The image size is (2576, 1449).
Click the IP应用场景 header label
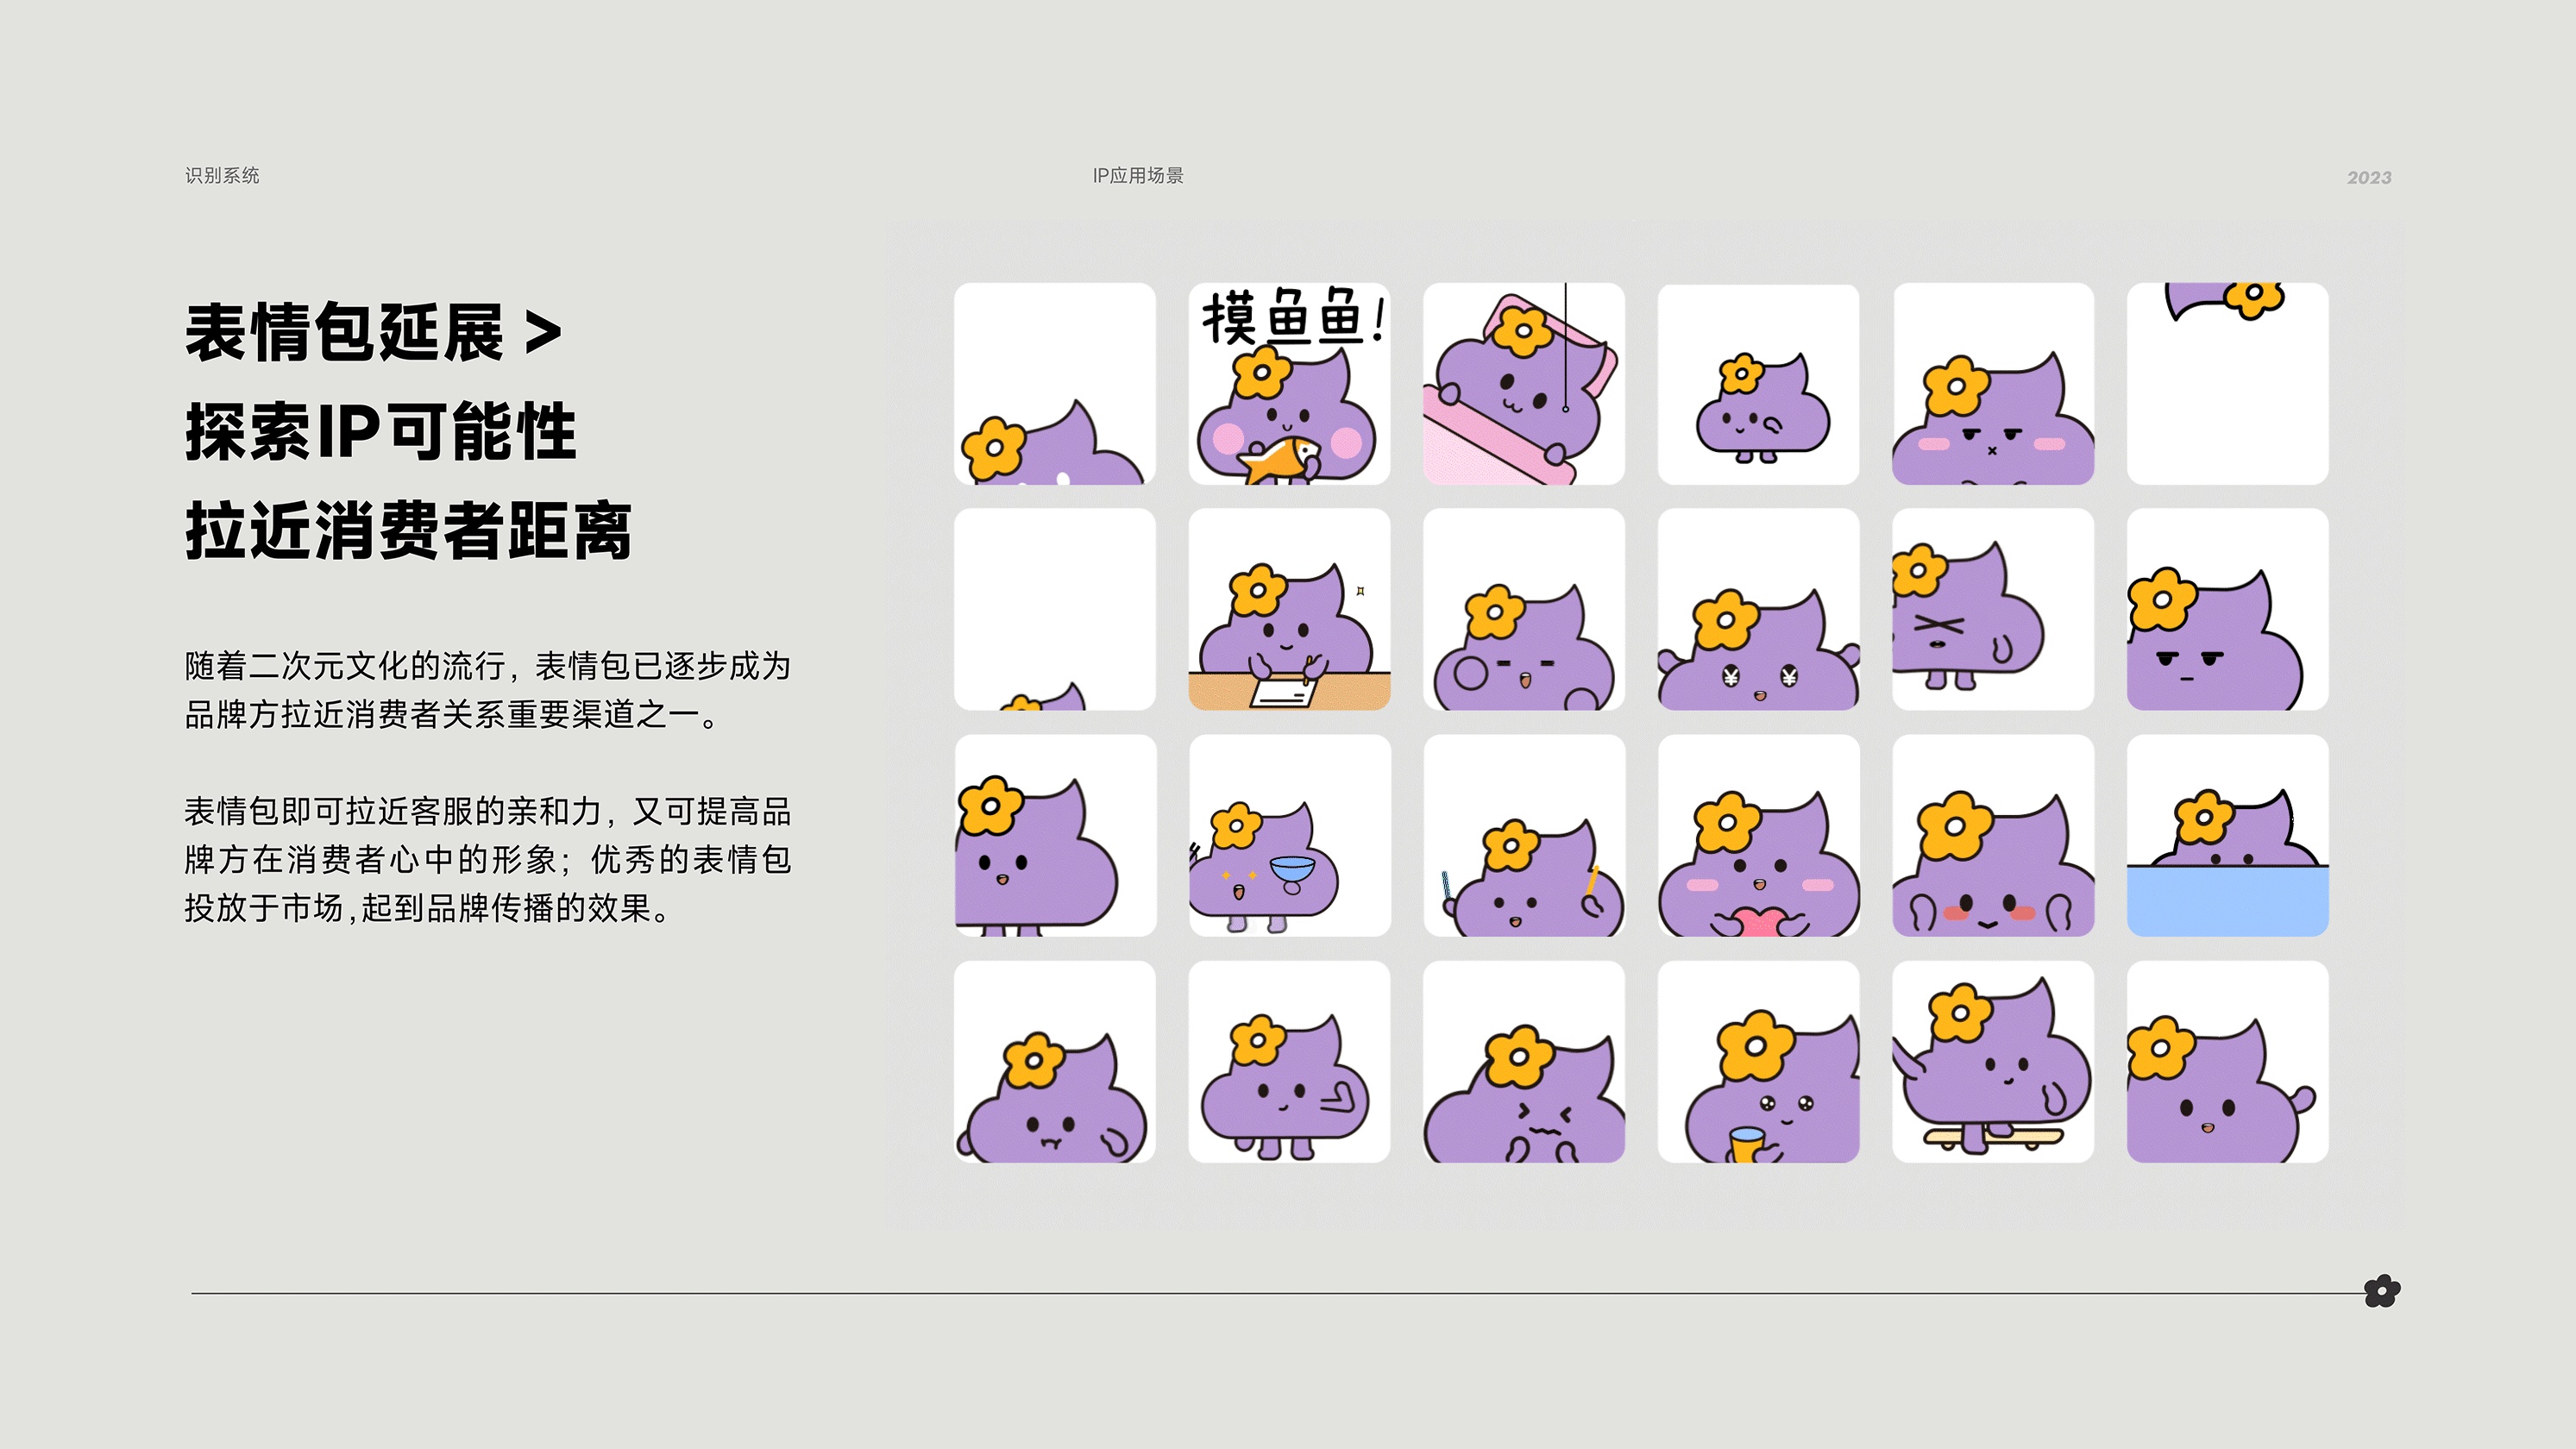pyautogui.click(x=1137, y=176)
